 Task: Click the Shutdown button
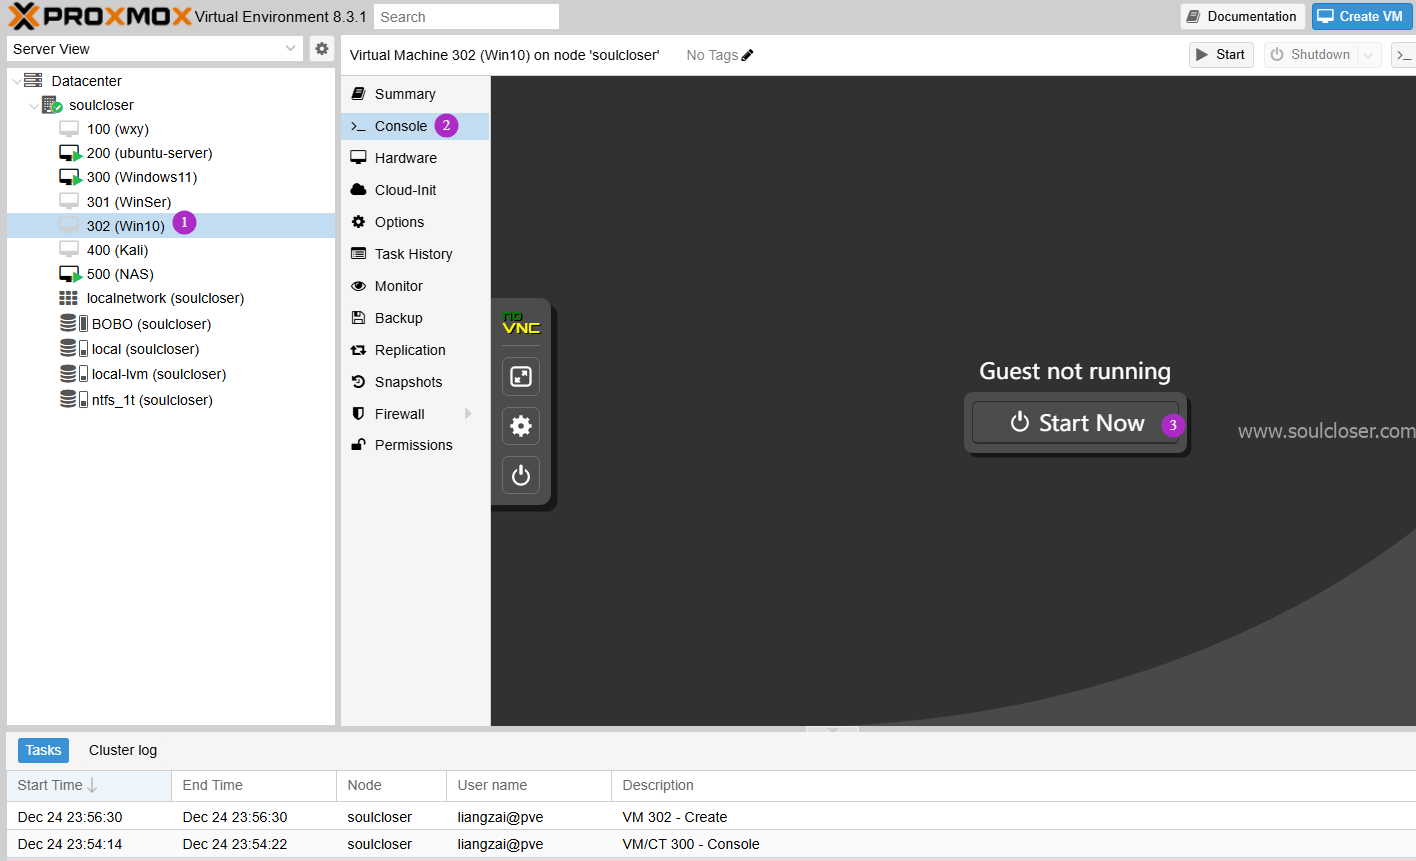[x=1311, y=55]
